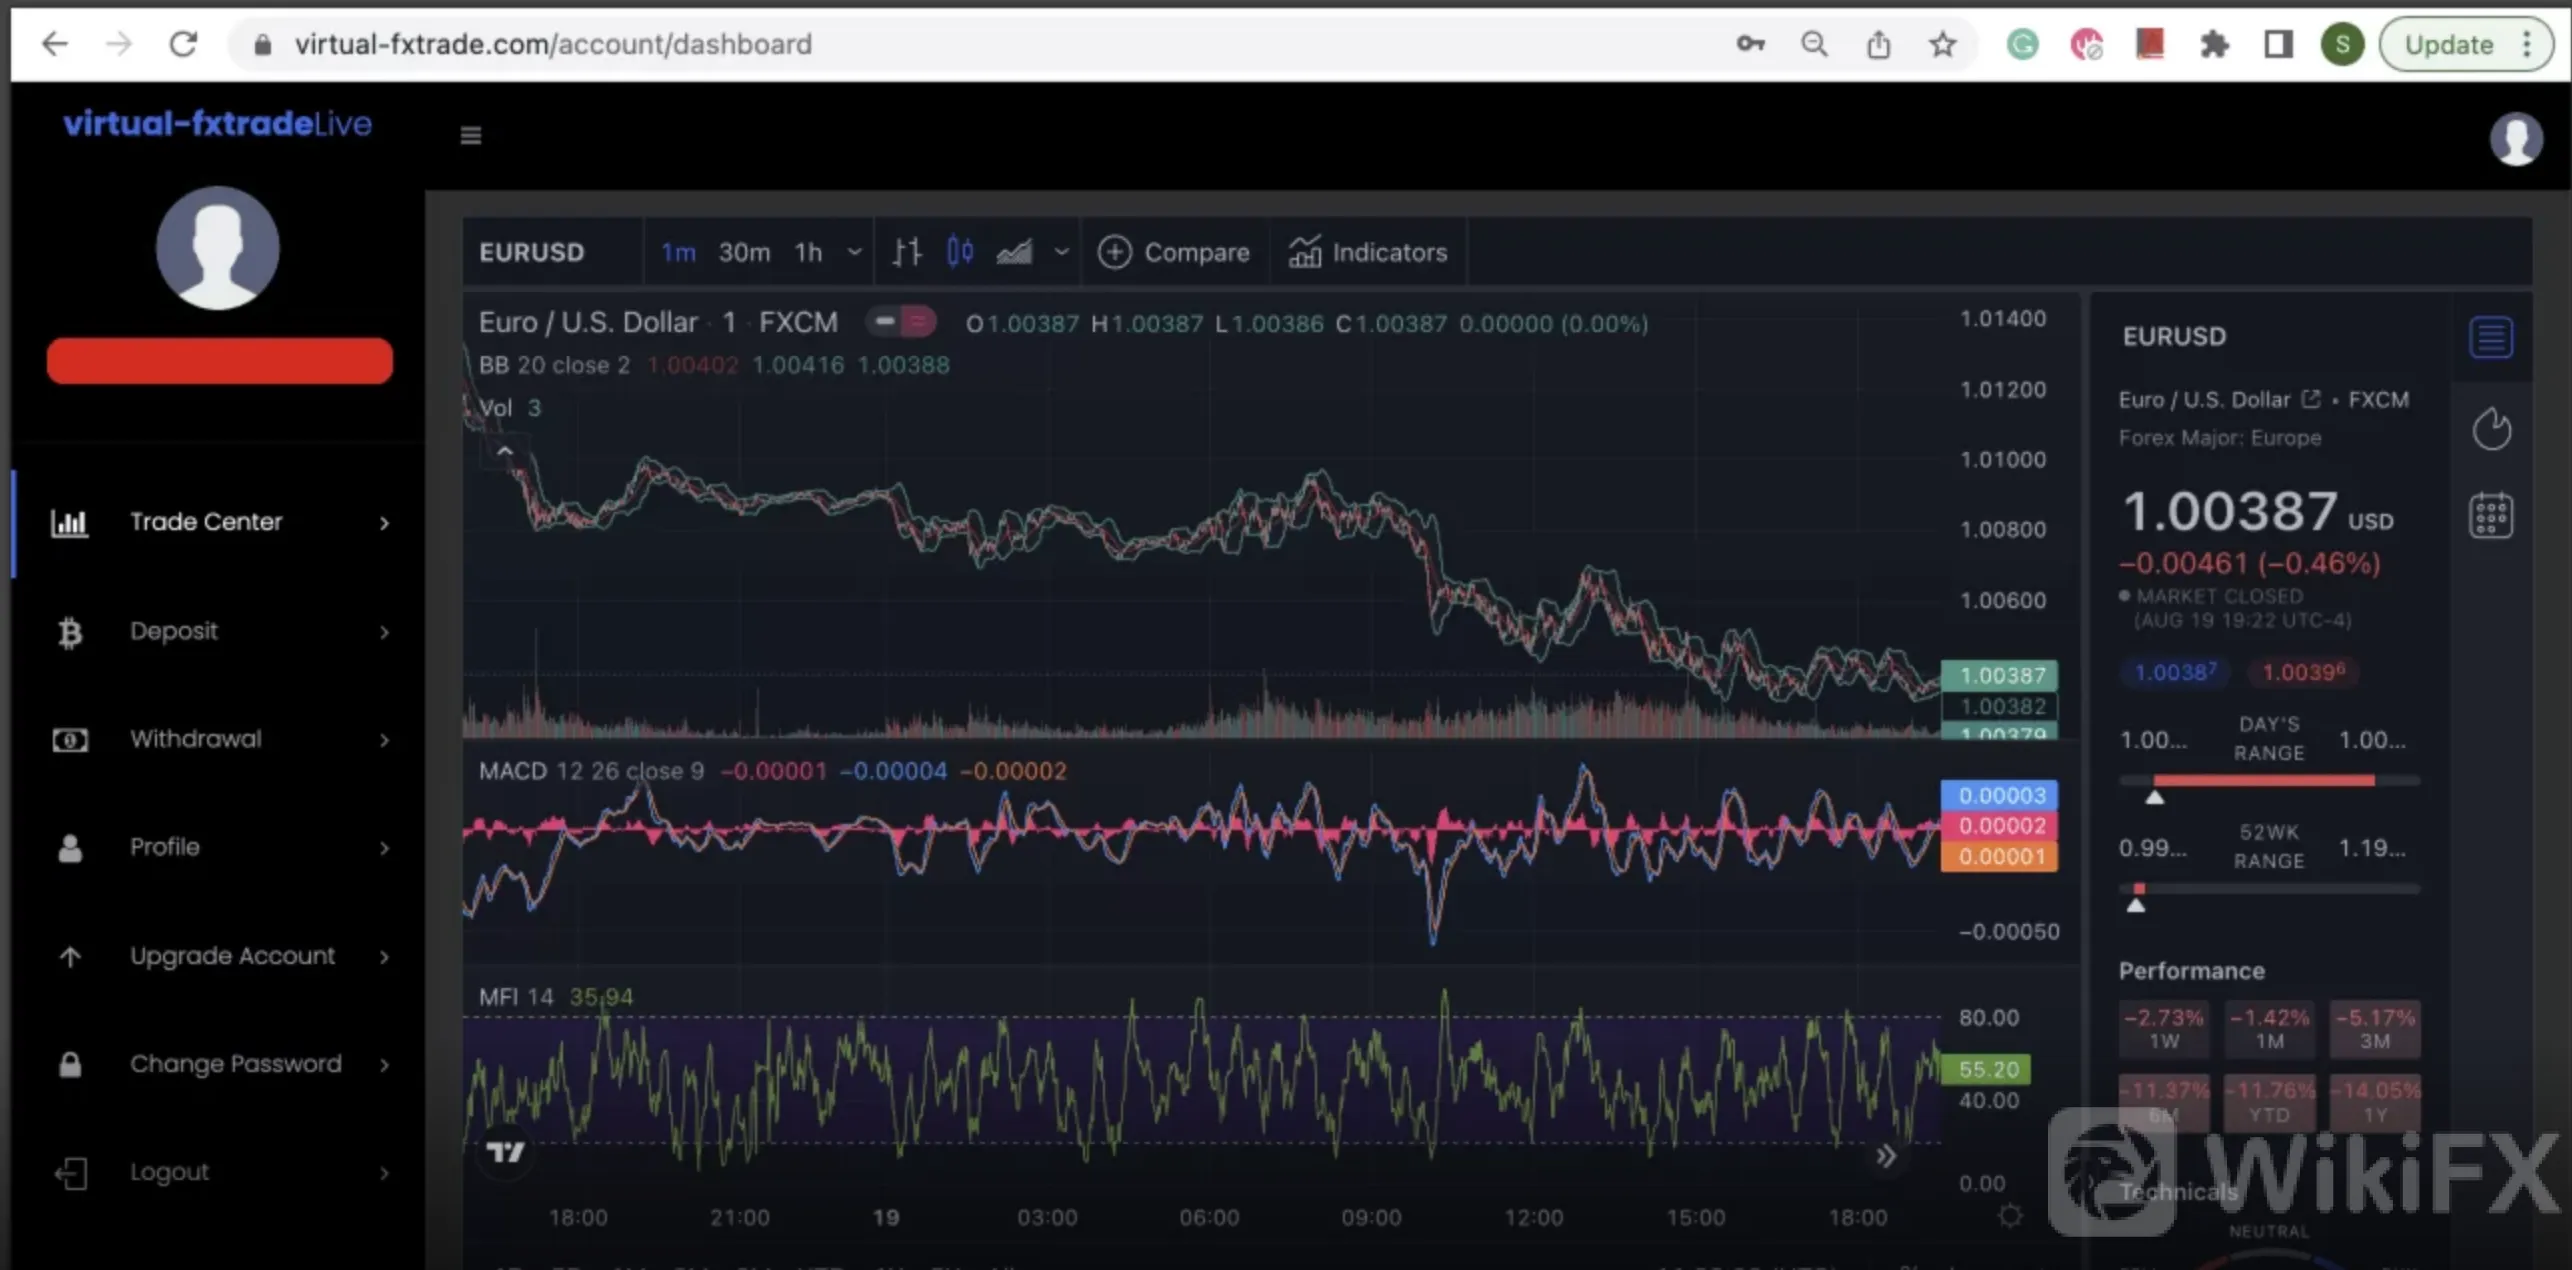Go back with the browser back arrow
2572x1270 pixels.
click(x=55, y=44)
